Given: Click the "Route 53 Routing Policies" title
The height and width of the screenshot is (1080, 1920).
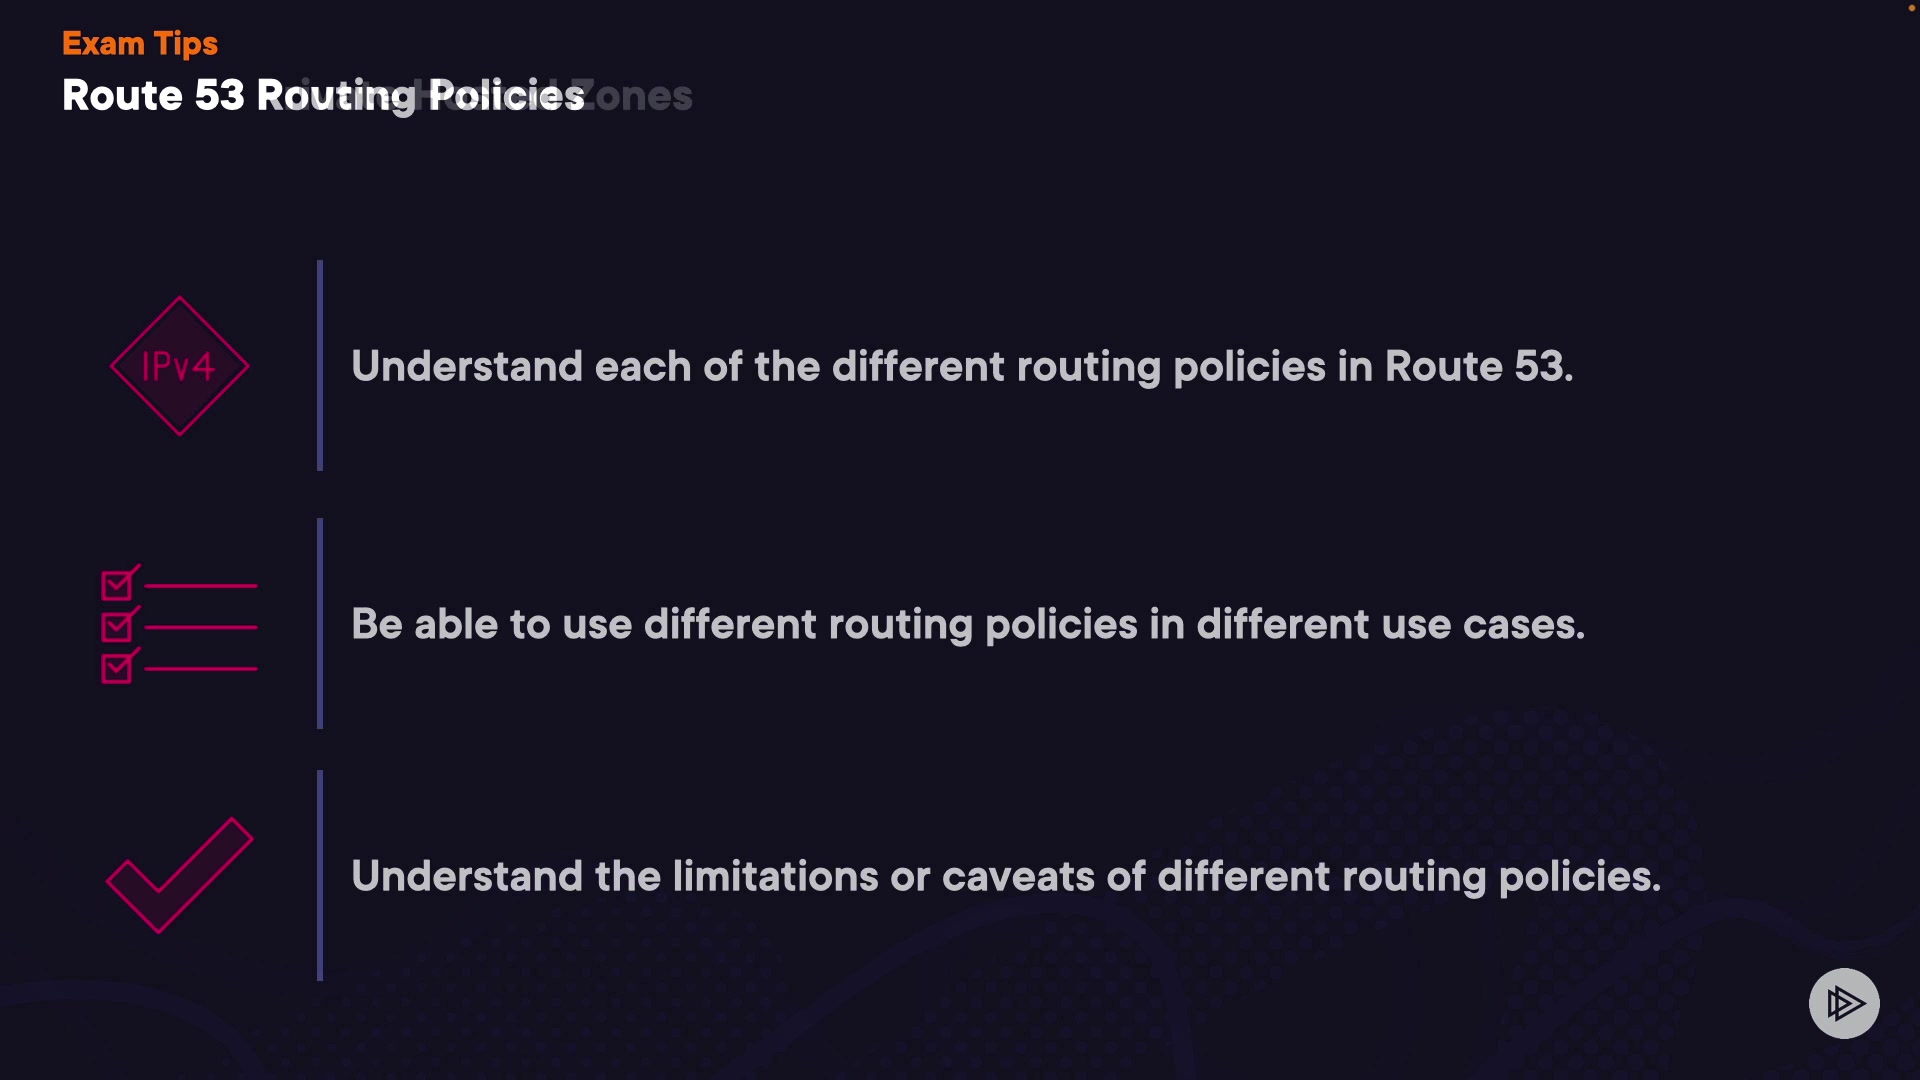Looking at the screenshot, I should pyautogui.click(x=322, y=96).
